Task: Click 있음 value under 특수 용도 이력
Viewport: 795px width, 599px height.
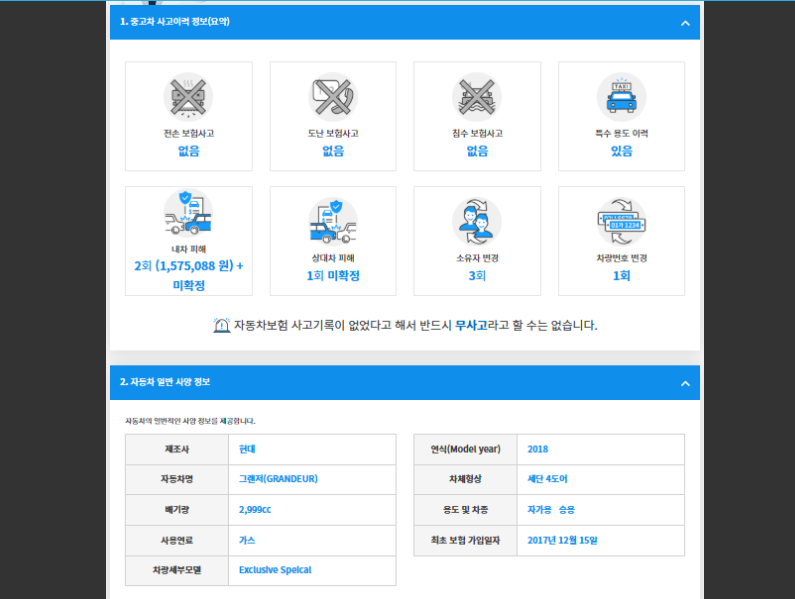Action: [x=622, y=151]
